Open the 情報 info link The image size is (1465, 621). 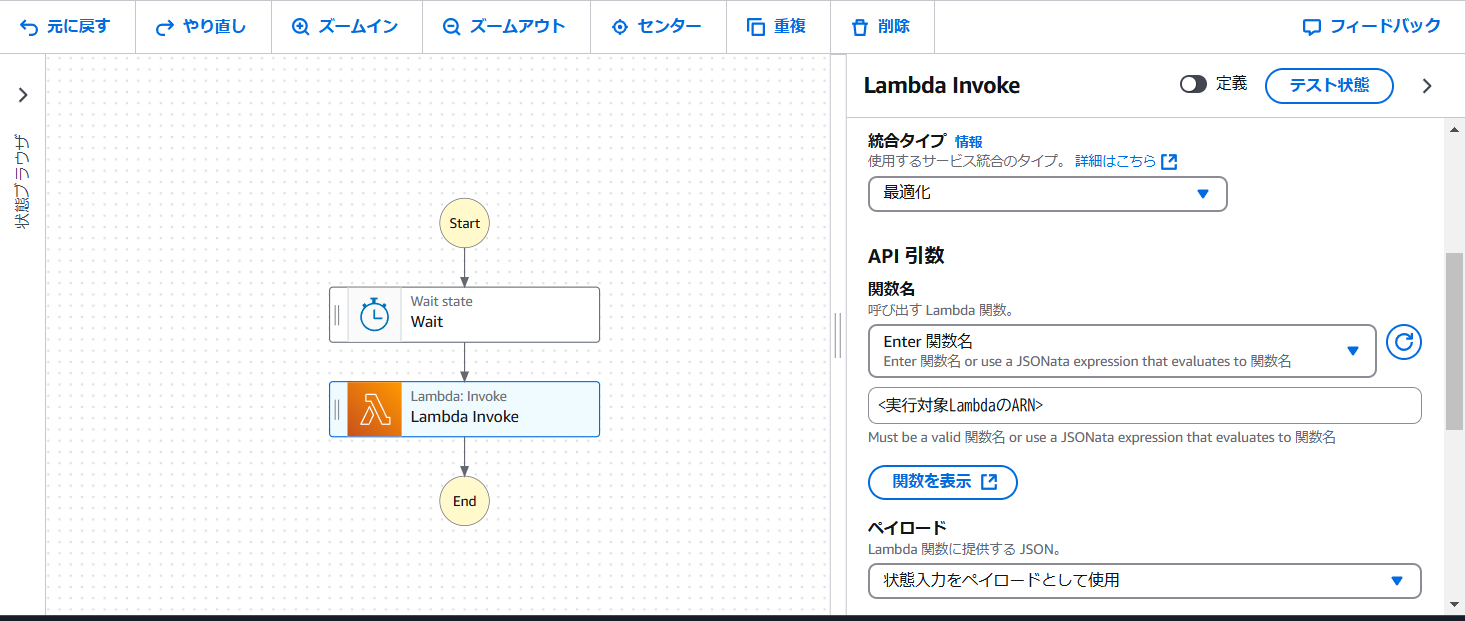(x=969, y=142)
